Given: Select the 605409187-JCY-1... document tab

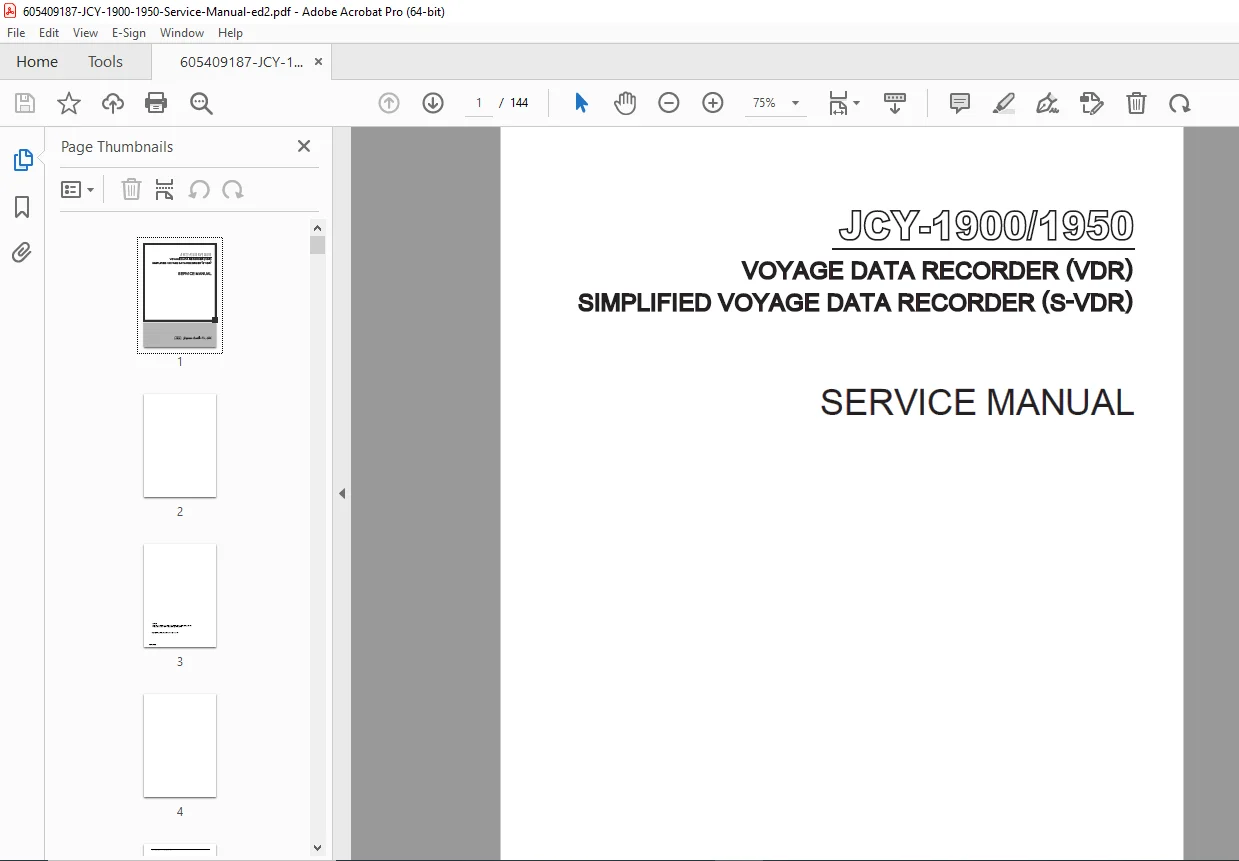Looking at the screenshot, I should pyautogui.click(x=241, y=62).
